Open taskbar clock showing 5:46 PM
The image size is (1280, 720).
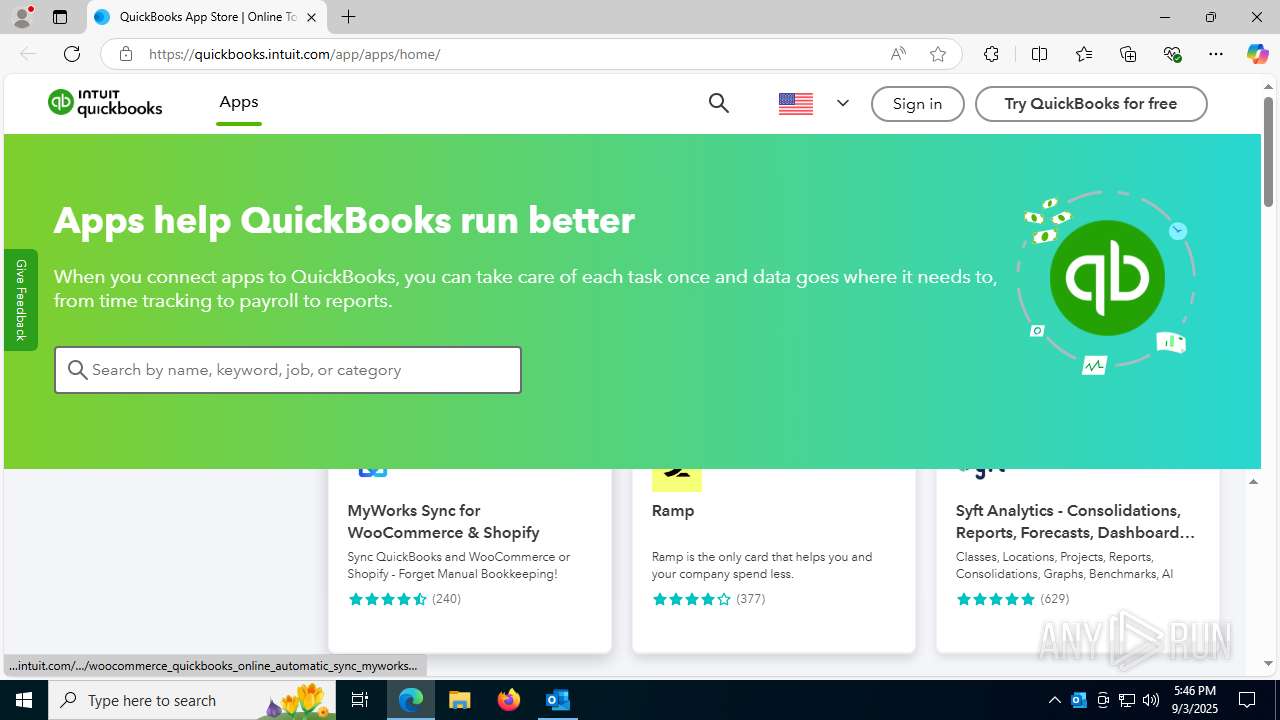coord(1195,700)
